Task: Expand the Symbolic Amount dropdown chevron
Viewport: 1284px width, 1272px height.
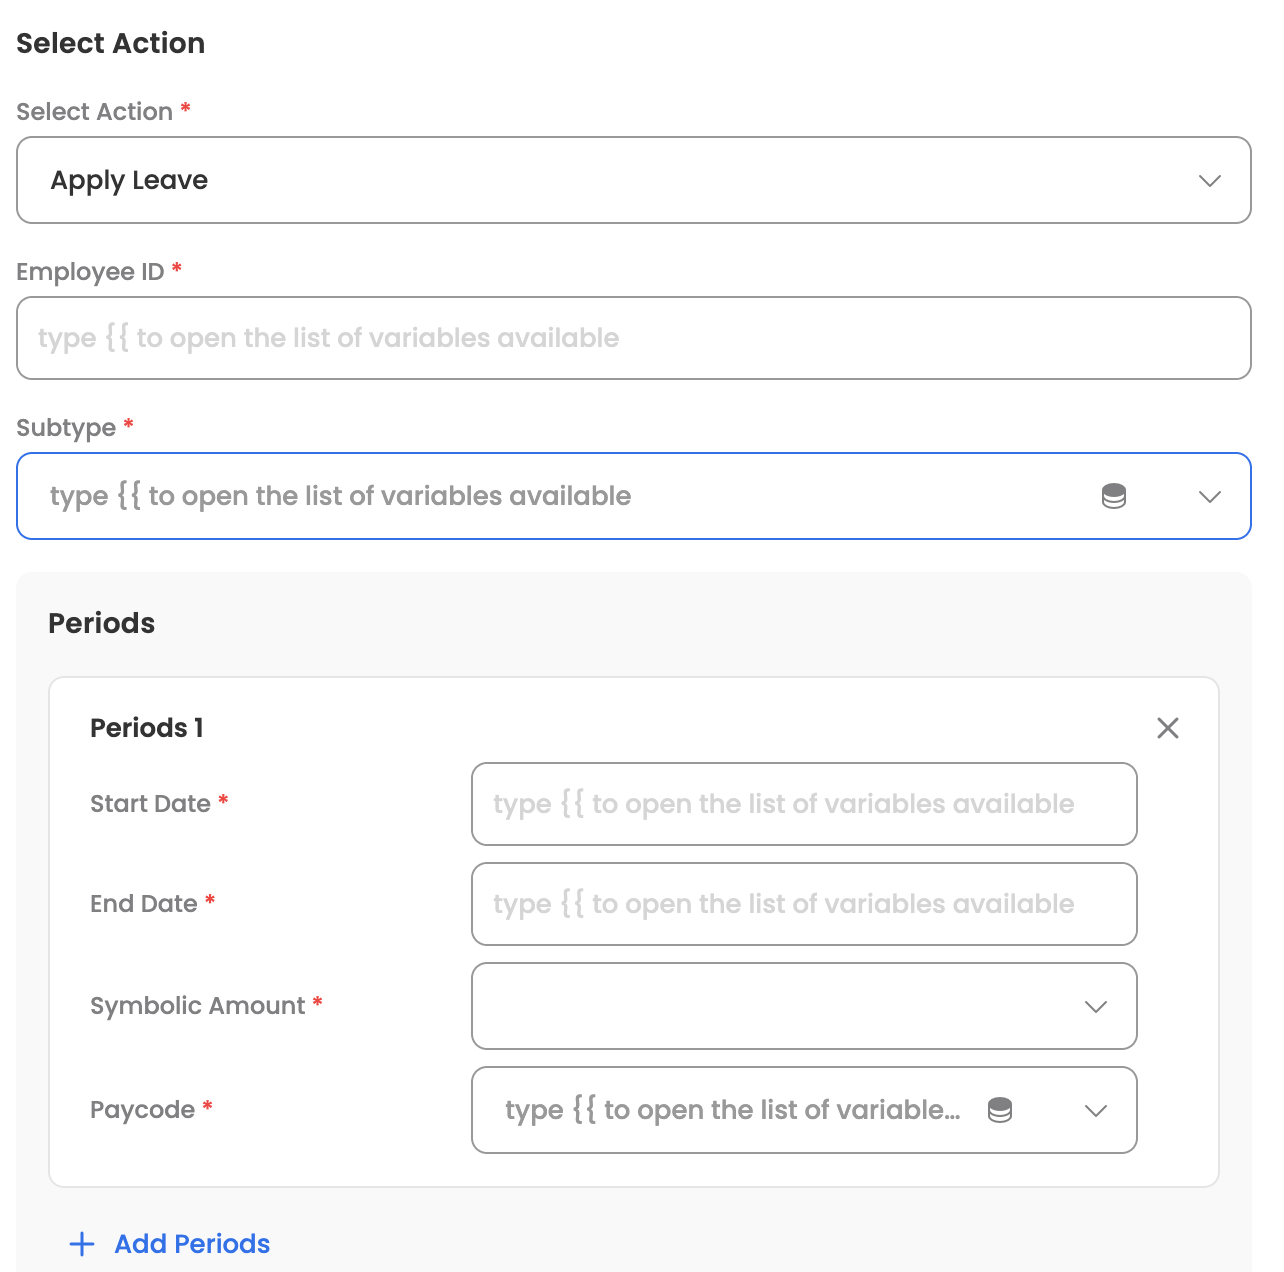Action: 1096,1007
